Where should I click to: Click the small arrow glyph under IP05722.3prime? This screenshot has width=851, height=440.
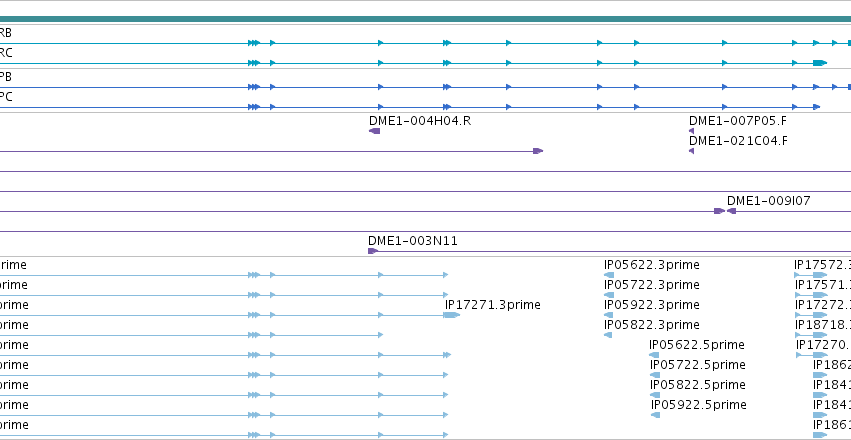click(609, 295)
